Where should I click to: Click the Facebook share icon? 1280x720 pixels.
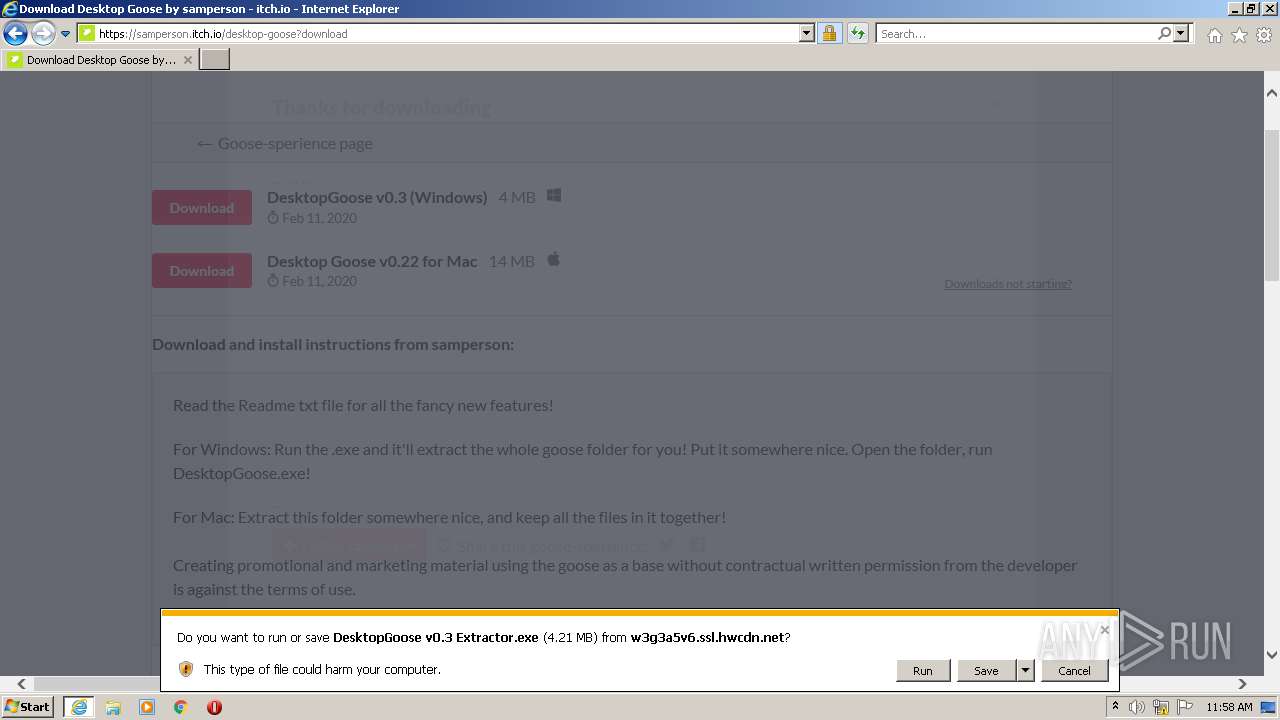click(698, 545)
